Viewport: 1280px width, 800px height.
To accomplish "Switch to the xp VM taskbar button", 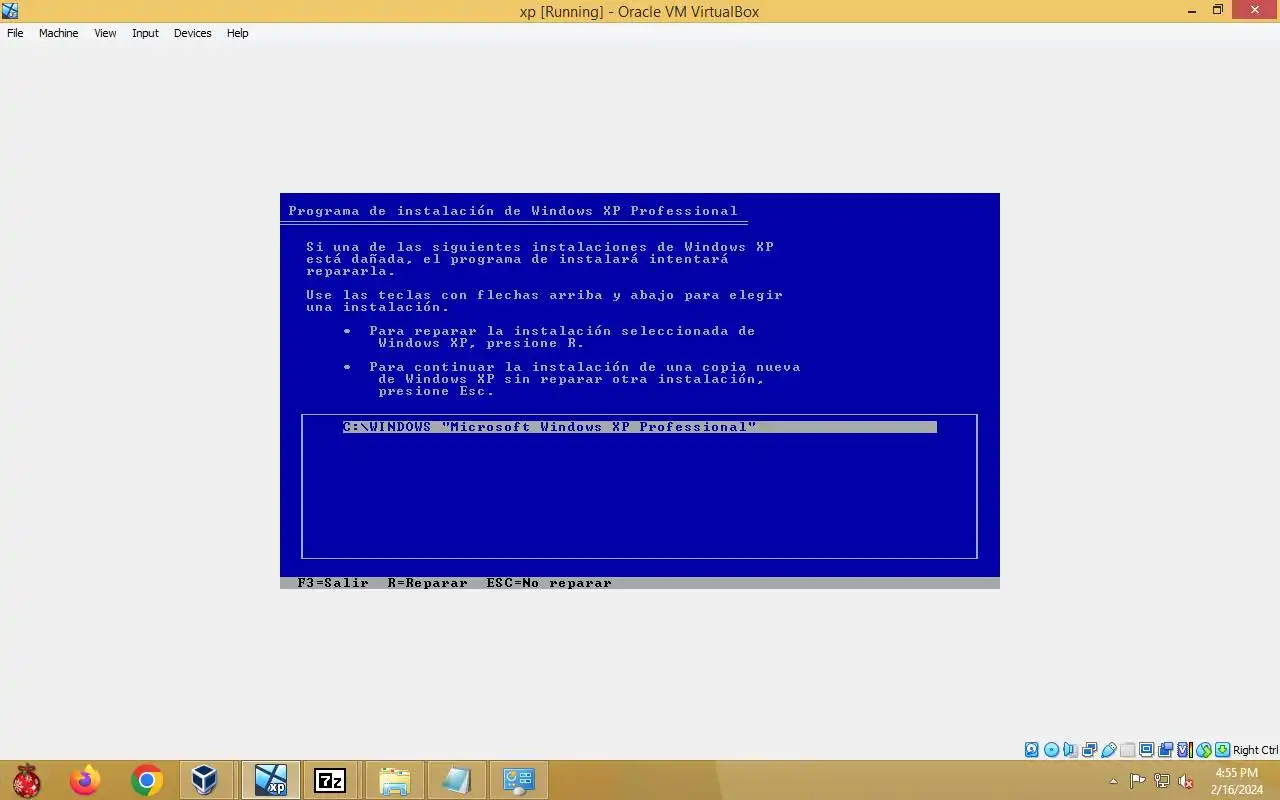I will click(270, 780).
